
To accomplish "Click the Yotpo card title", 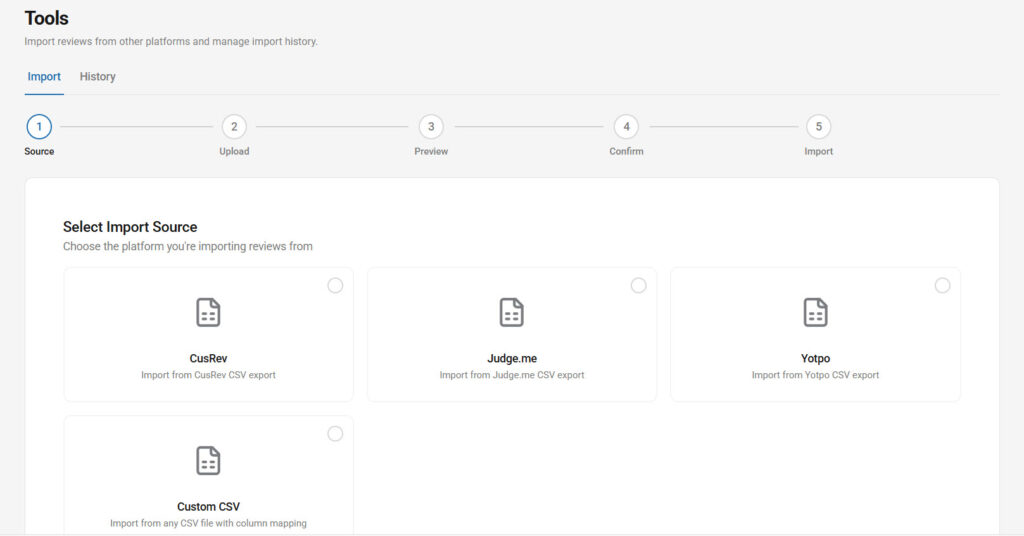I will (x=815, y=358).
